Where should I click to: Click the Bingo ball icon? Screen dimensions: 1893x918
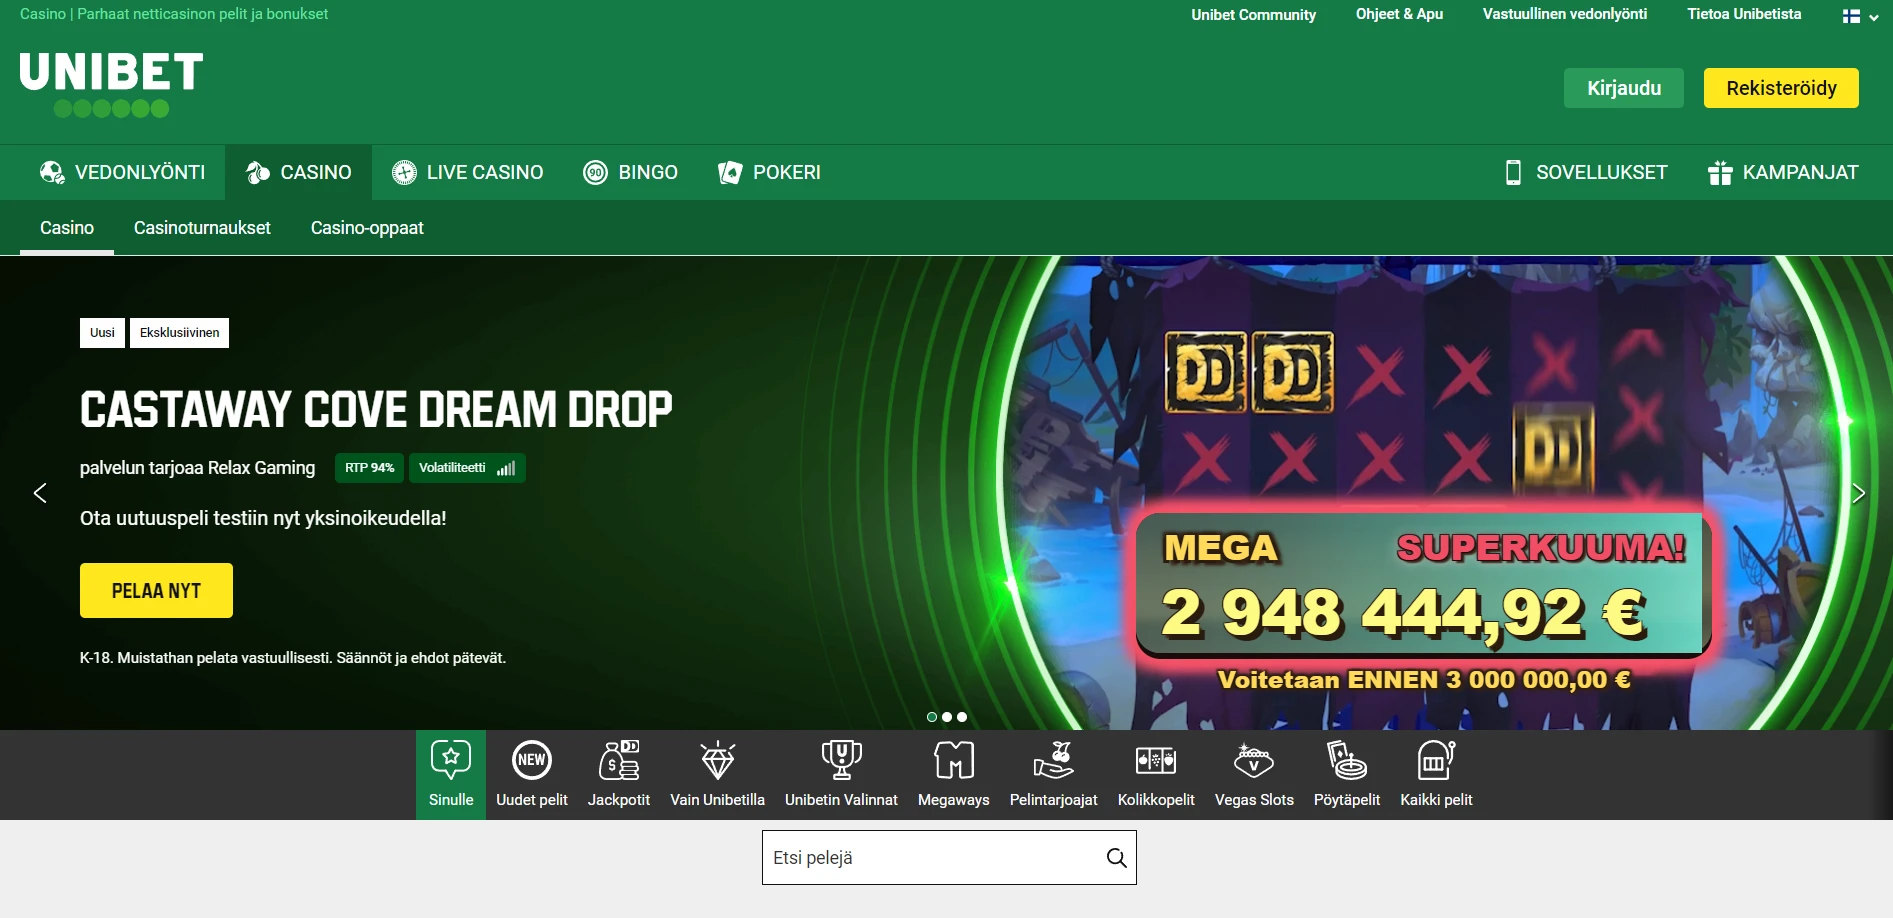coord(596,172)
